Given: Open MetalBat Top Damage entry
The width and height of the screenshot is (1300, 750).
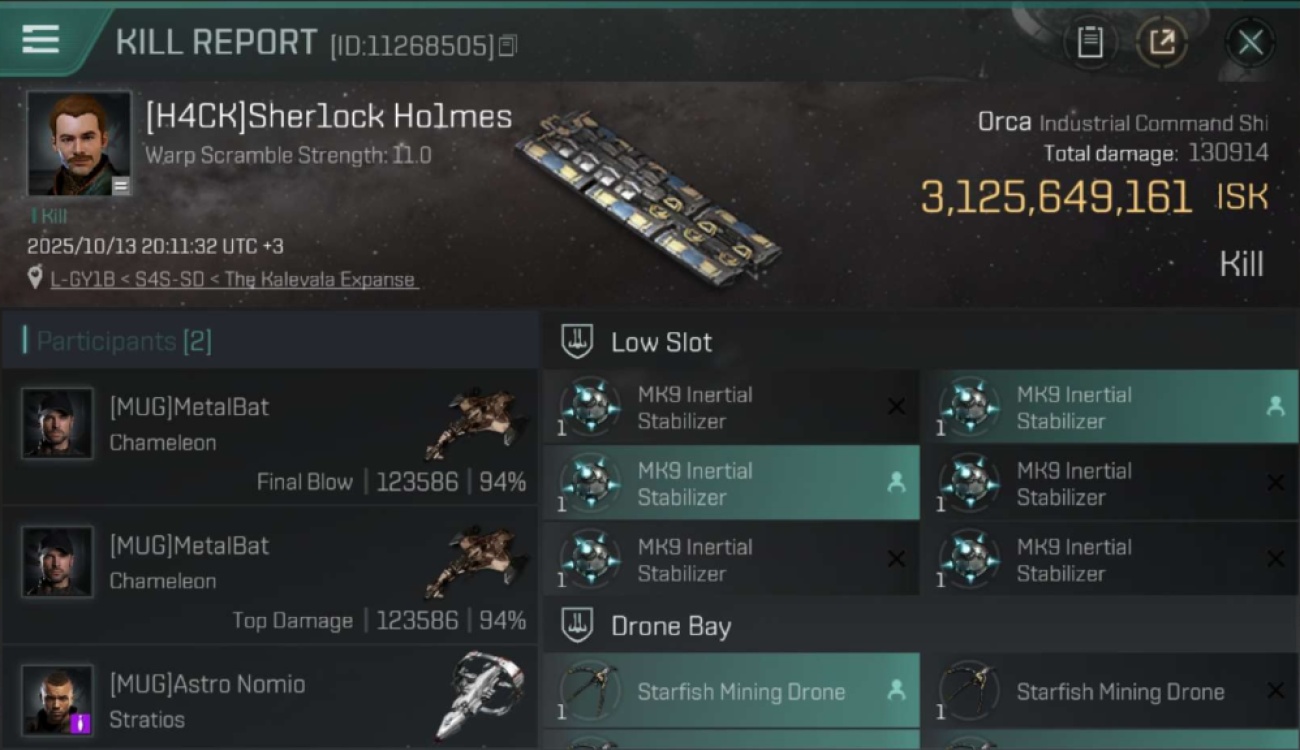Looking at the screenshot, I should [270, 576].
